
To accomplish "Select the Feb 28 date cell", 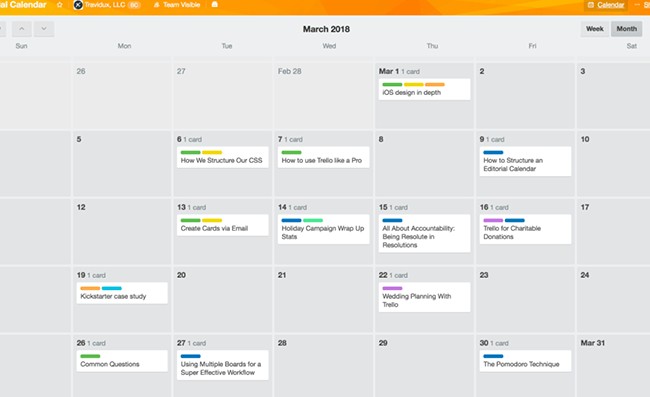I will [323, 95].
